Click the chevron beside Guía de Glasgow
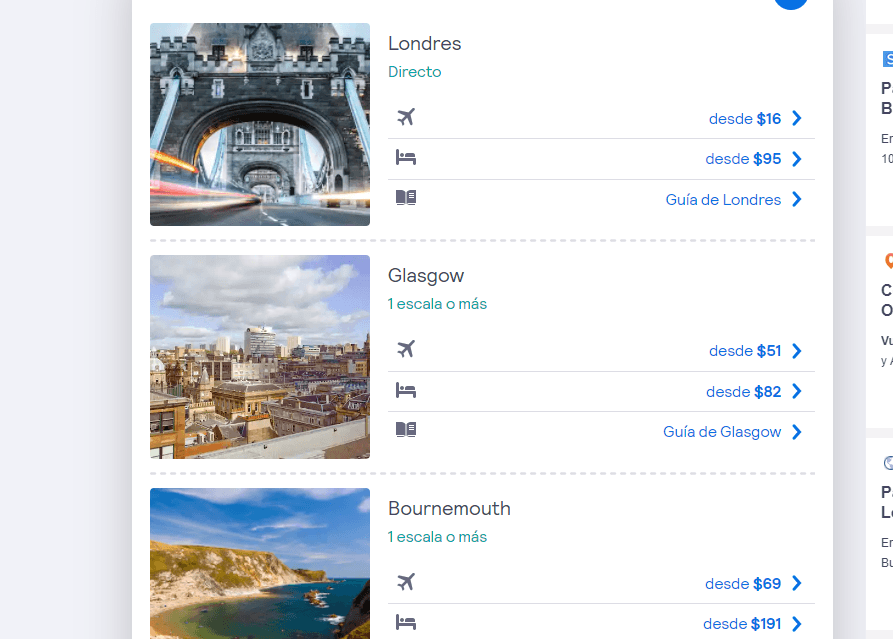This screenshot has height=639, width=893. (796, 431)
